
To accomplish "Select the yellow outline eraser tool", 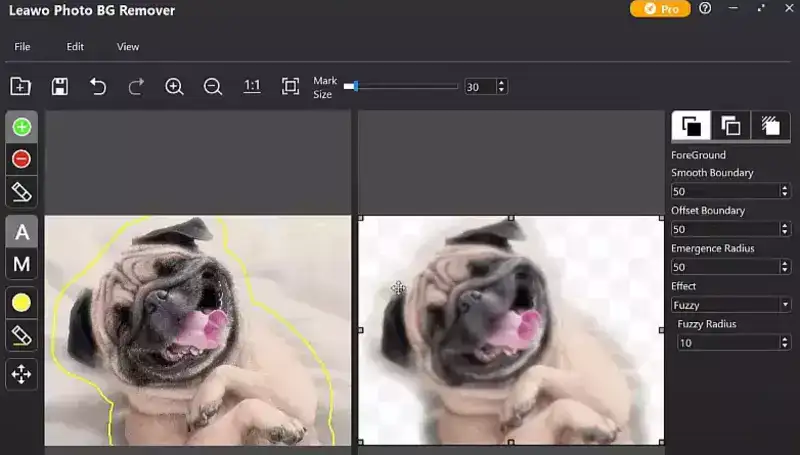I will pyautogui.click(x=21, y=336).
